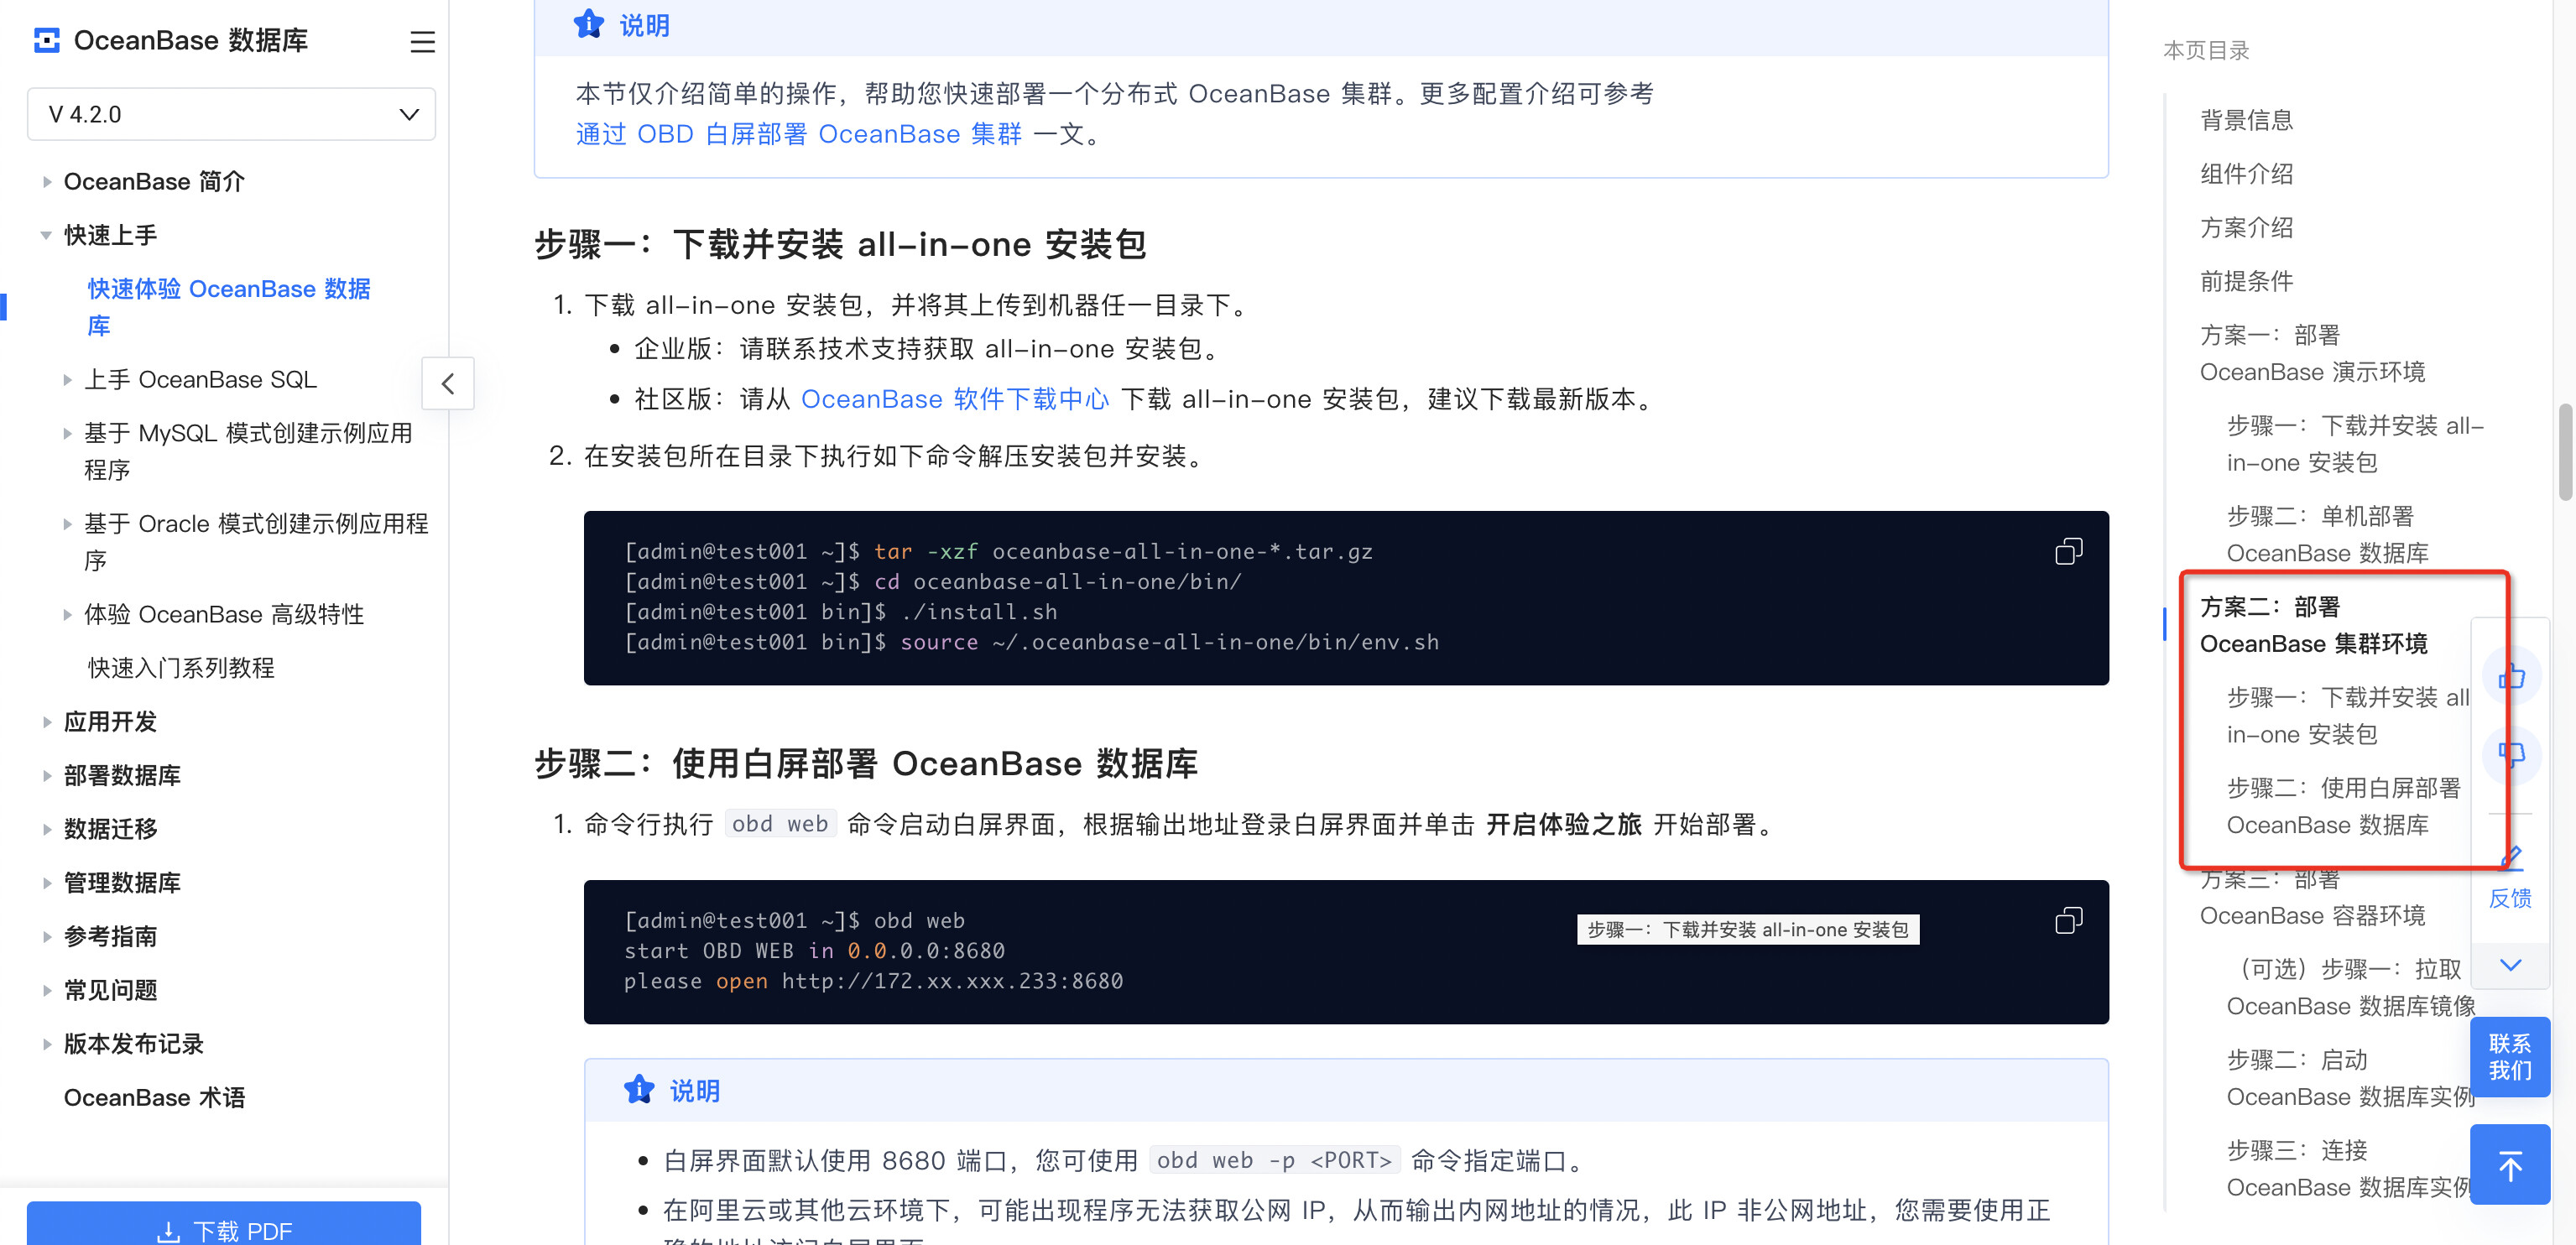Expand the 部署数据库 section
This screenshot has width=2576, height=1245.
pos(46,776)
